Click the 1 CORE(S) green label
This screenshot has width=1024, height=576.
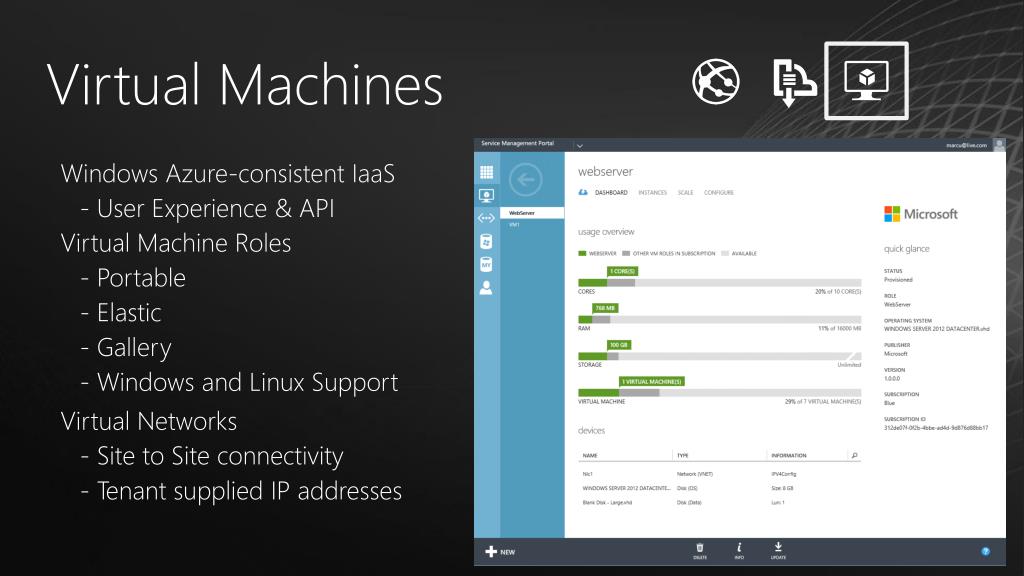622,271
